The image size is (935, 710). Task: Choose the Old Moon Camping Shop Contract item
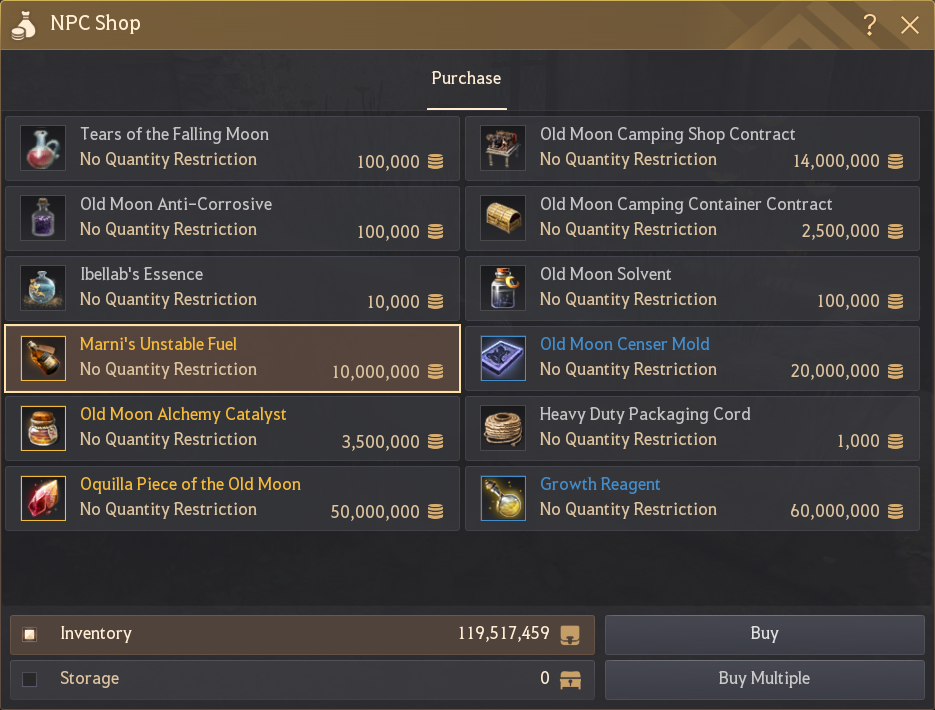692,148
